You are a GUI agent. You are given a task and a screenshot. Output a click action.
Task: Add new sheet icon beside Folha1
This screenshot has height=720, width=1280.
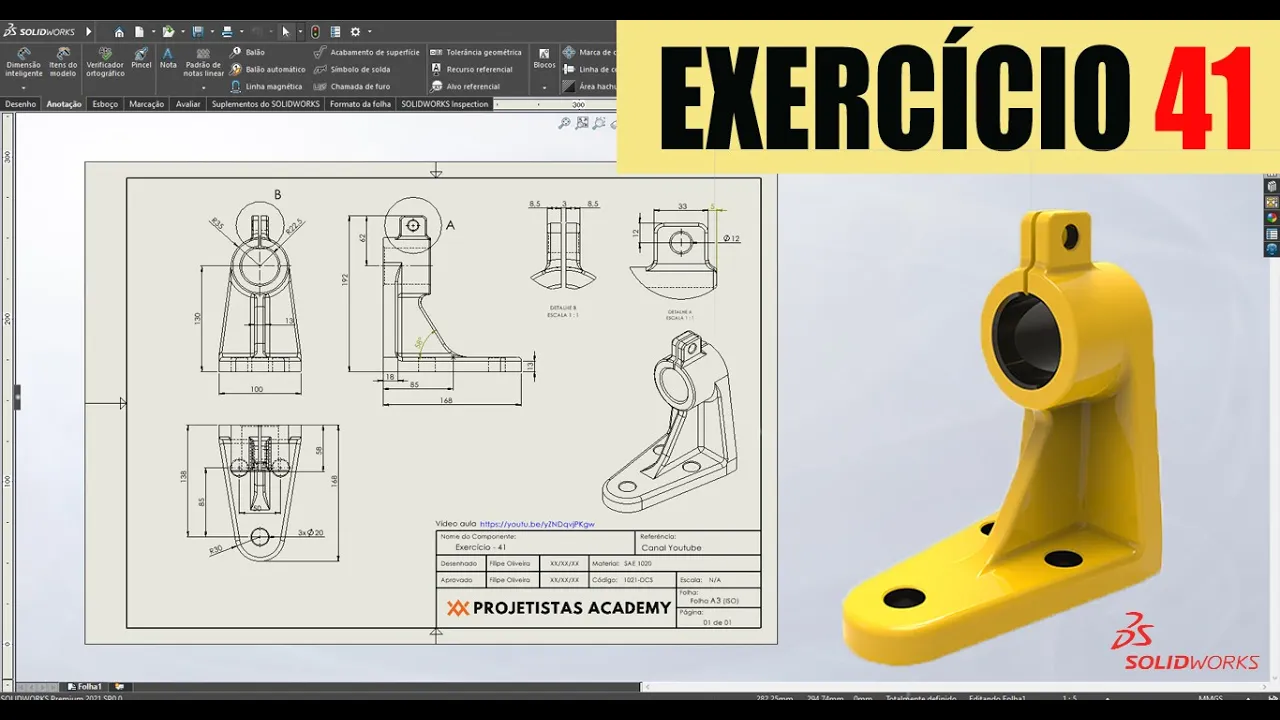click(x=120, y=687)
